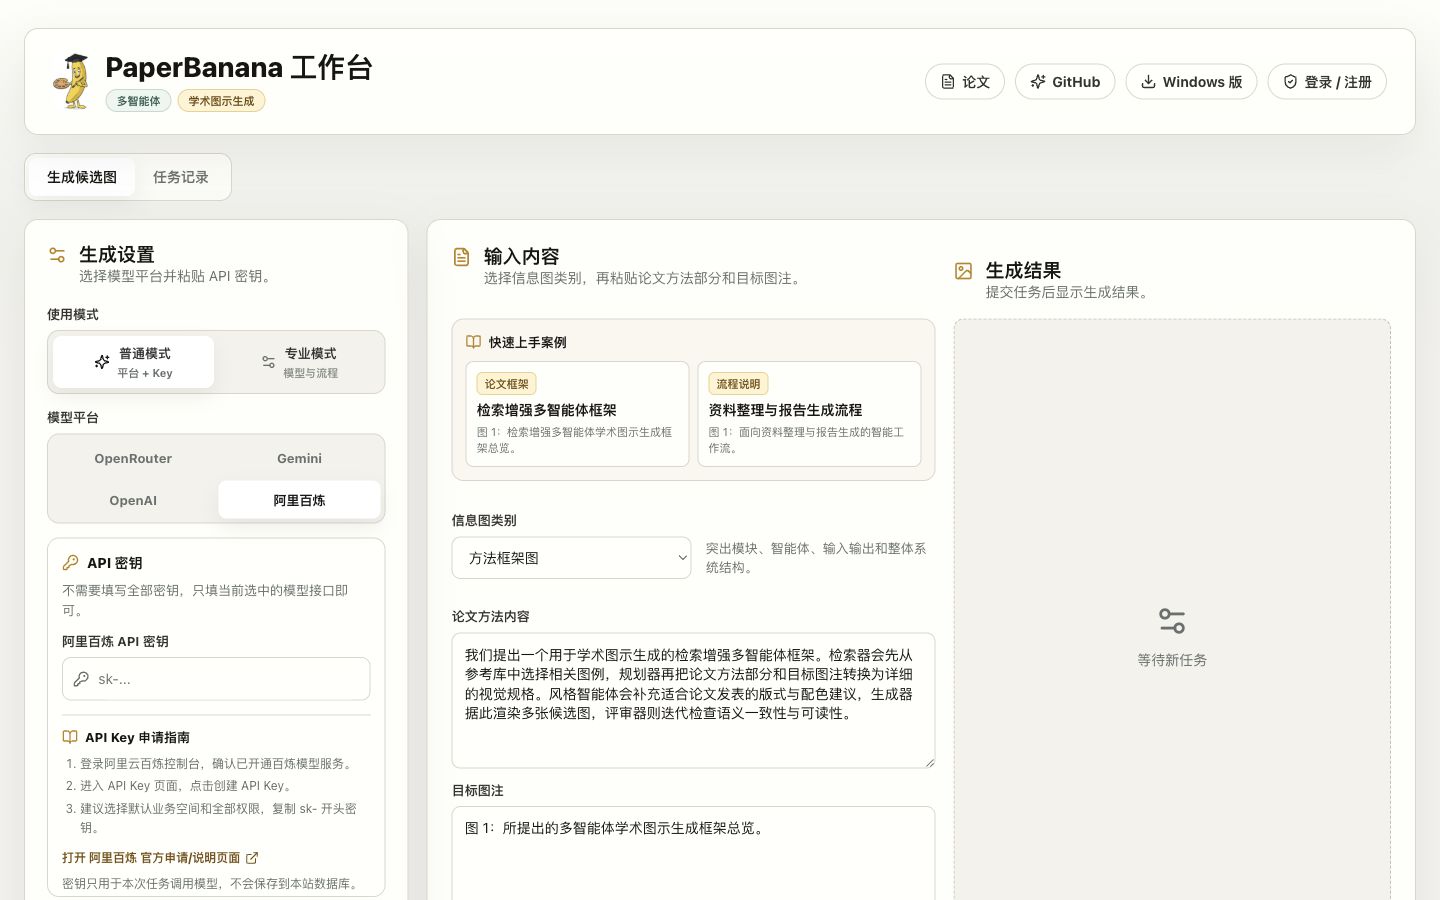Download the Windows 版 client

1192,82
